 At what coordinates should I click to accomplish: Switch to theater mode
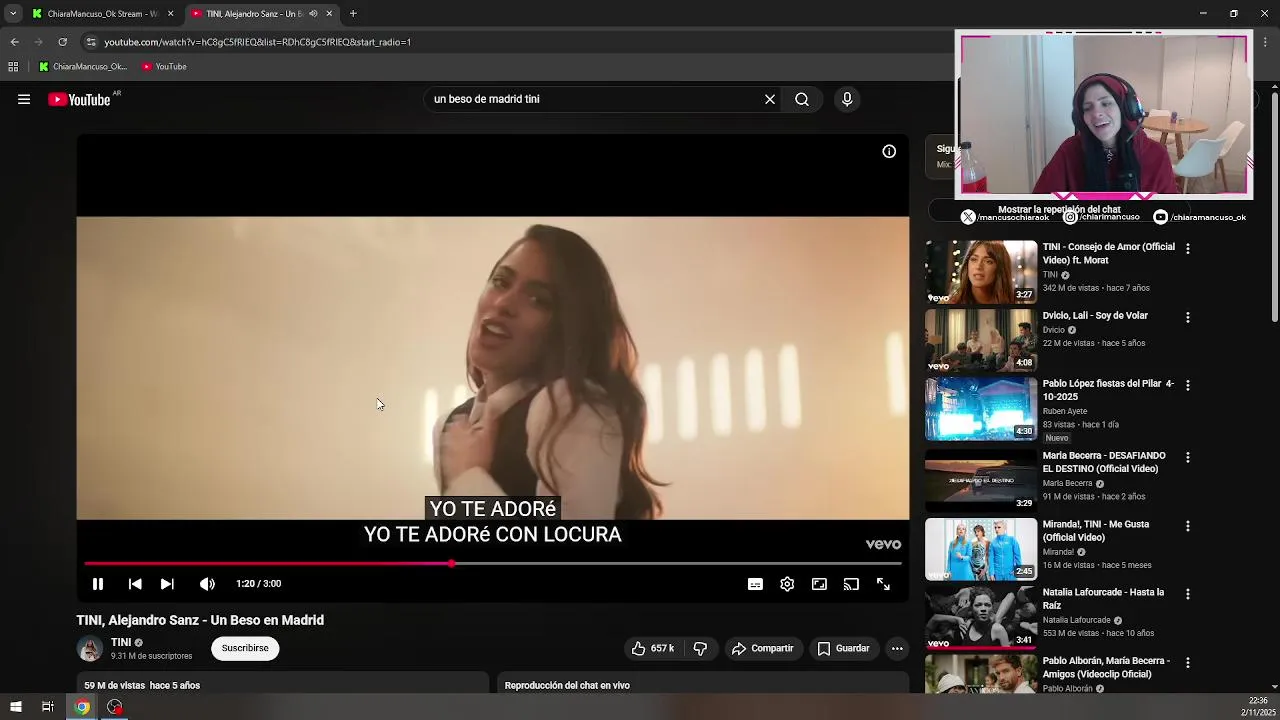[819, 584]
